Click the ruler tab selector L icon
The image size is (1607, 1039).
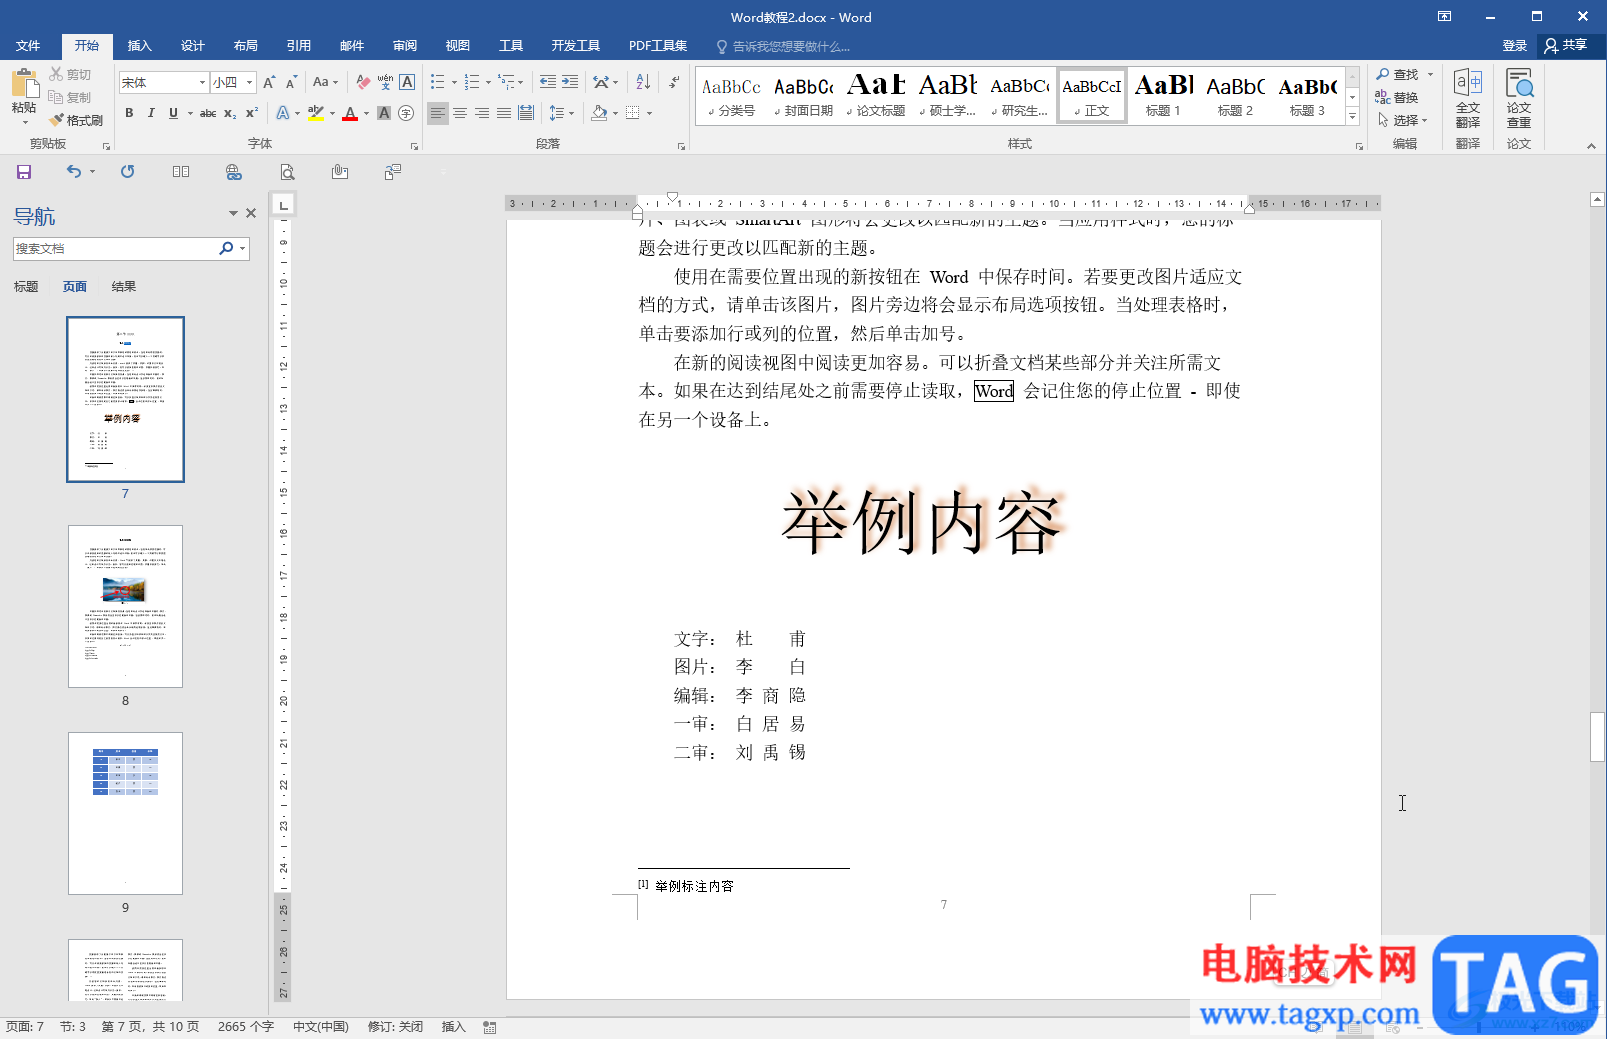(x=284, y=205)
